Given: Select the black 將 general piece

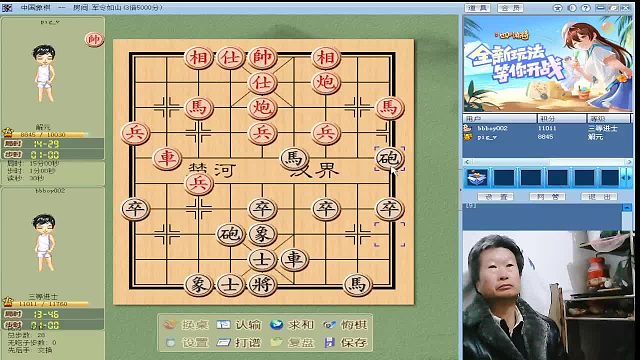Looking at the screenshot, I should tap(262, 284).
